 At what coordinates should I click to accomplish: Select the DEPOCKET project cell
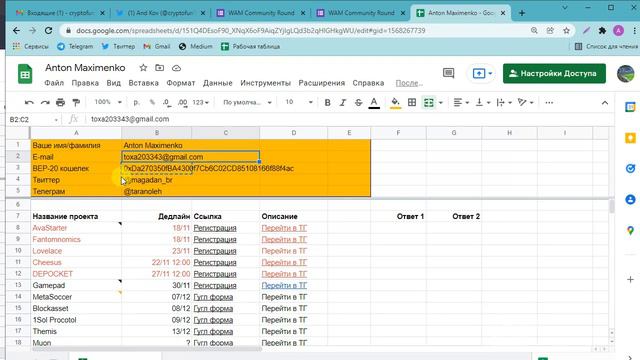(76, 274)
